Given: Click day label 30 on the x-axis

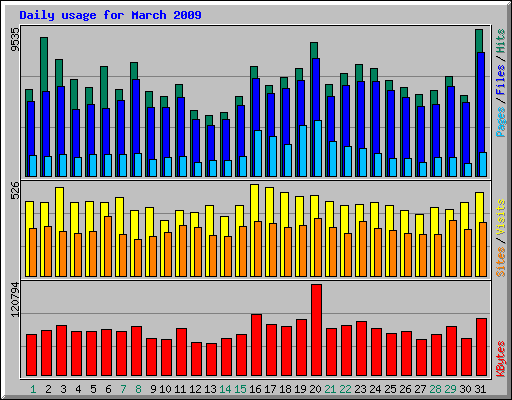Looking at the screenshot, I should [465, 389].
